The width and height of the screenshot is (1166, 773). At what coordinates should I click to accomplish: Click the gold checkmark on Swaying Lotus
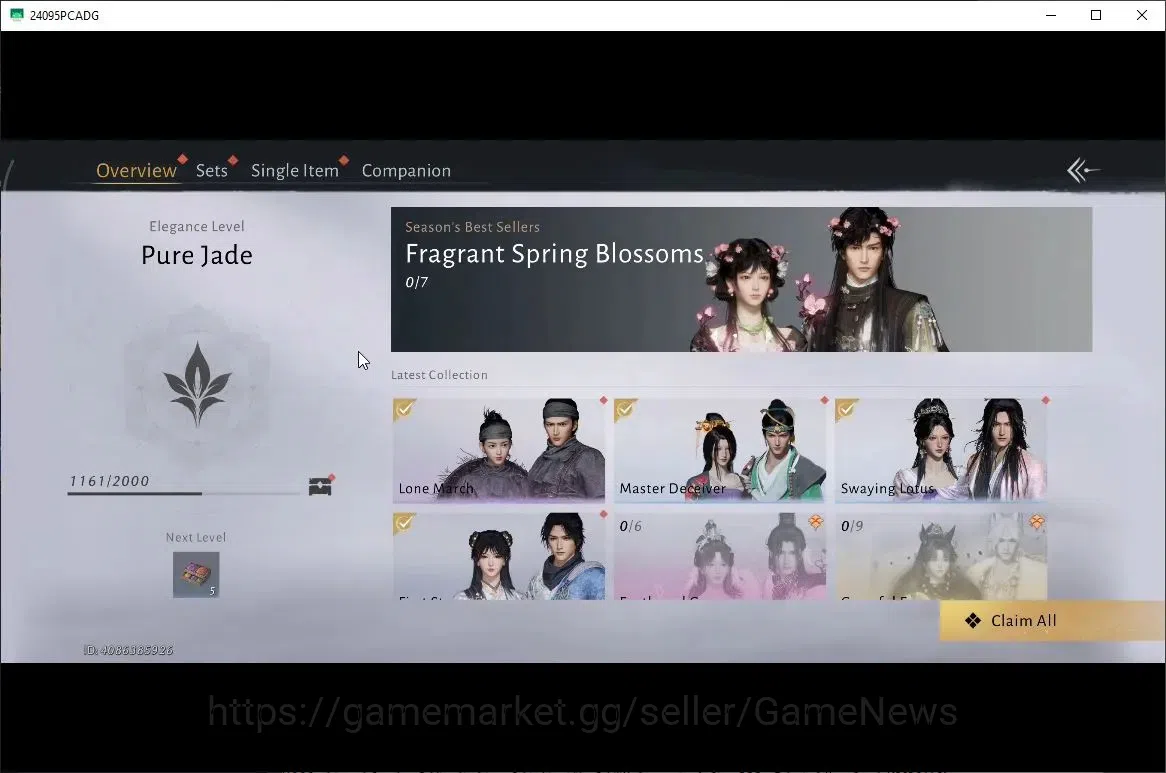click(x=846, y=409)
